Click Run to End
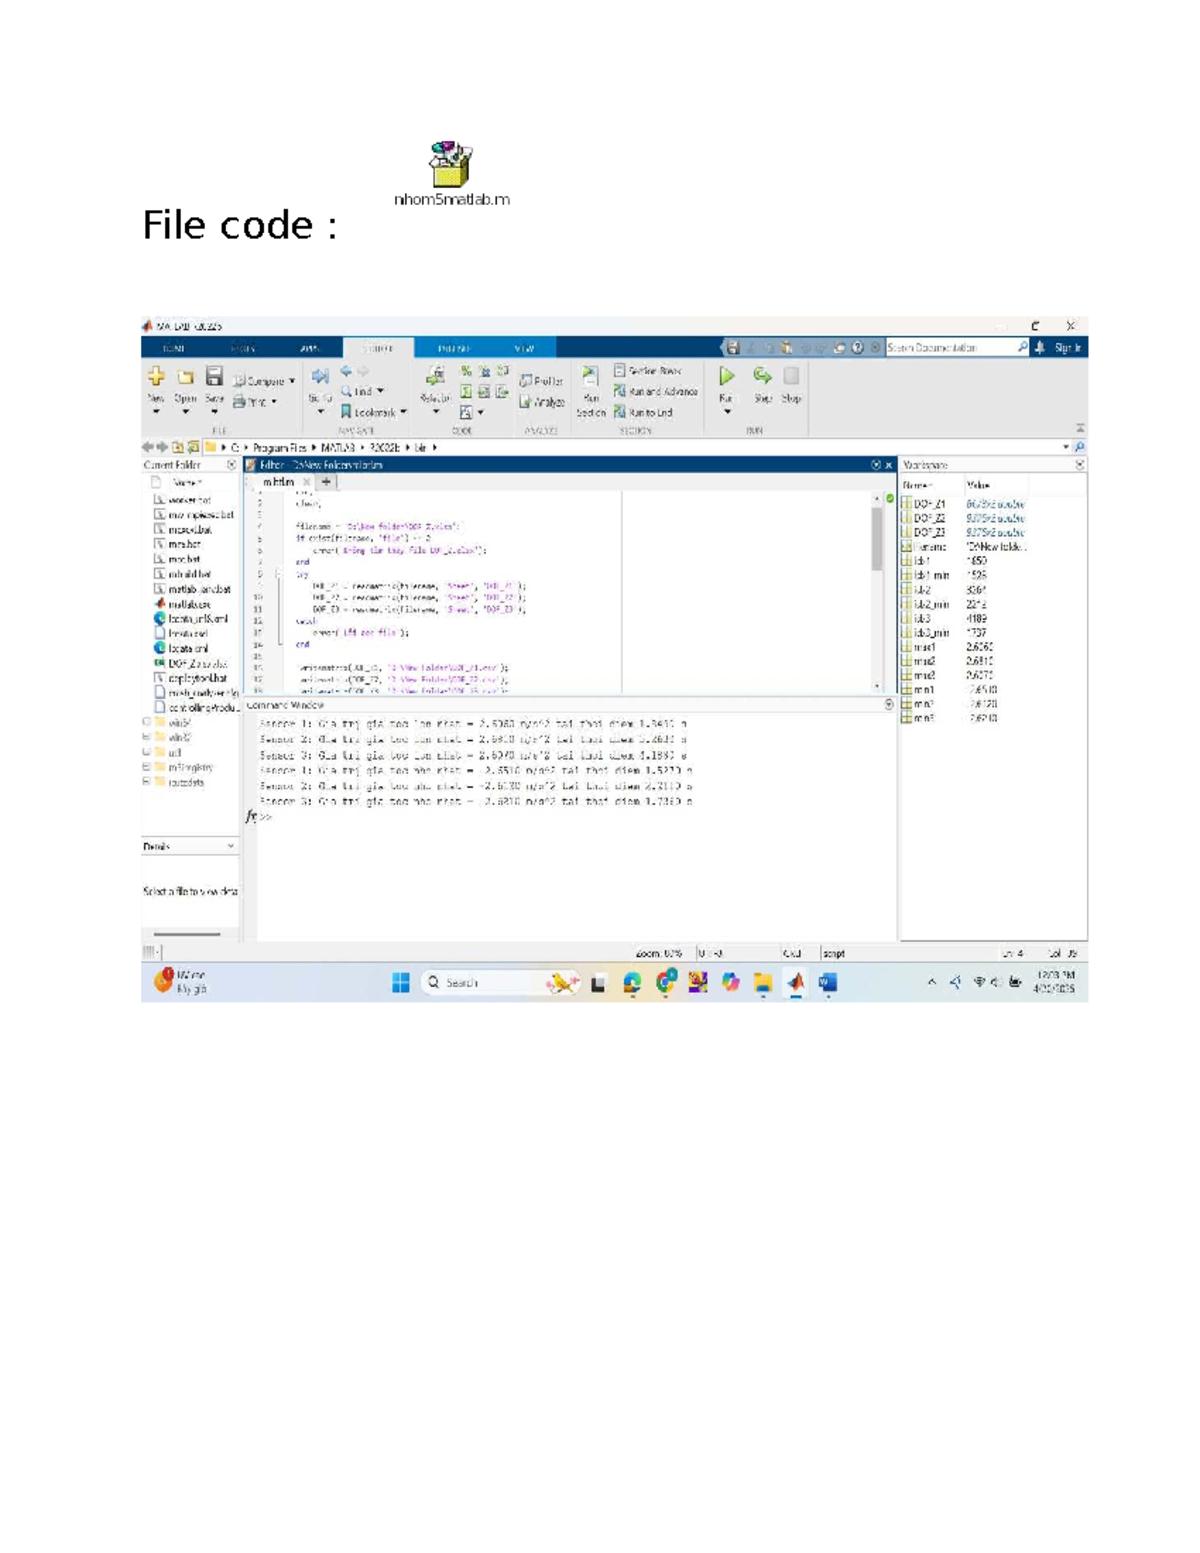The image size is (1200, 1553). pyautogui.click(x=643, y=412)
